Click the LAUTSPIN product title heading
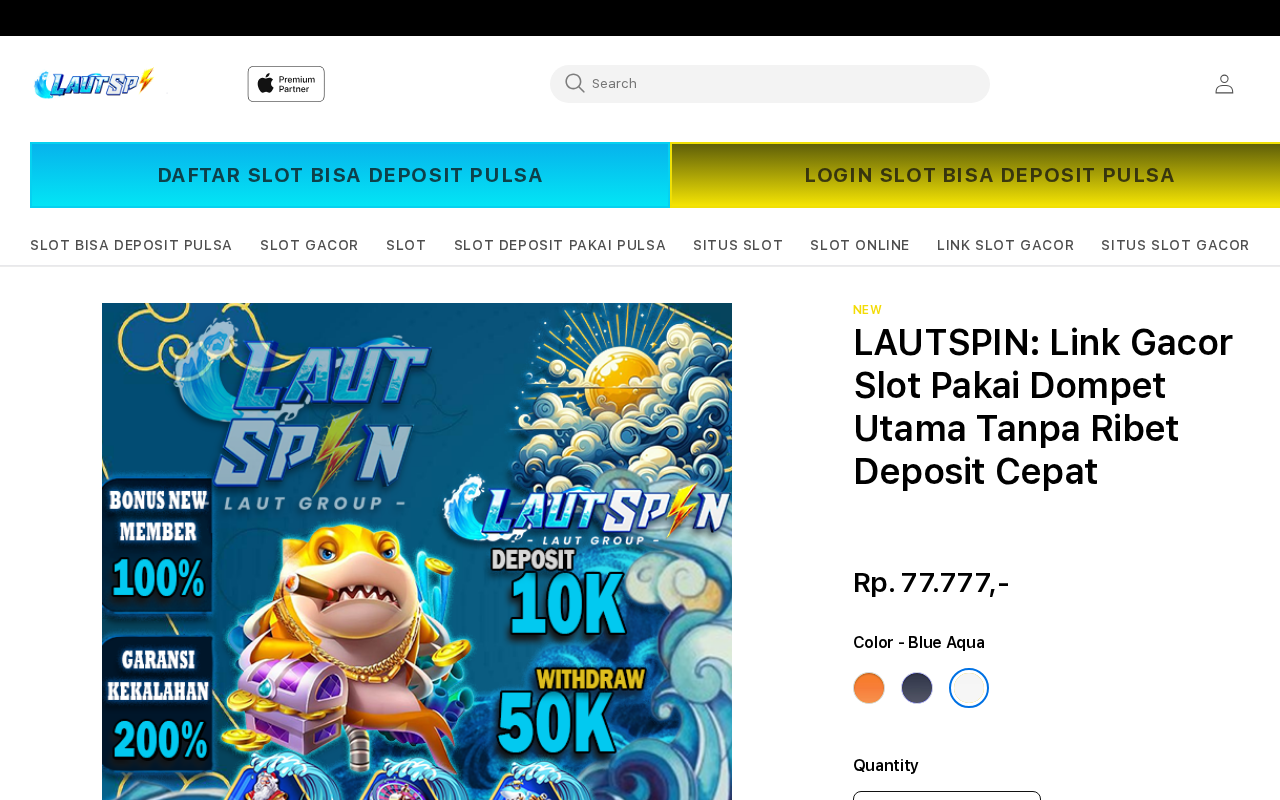This screenshot has height=800, width=1280. 1043,407
